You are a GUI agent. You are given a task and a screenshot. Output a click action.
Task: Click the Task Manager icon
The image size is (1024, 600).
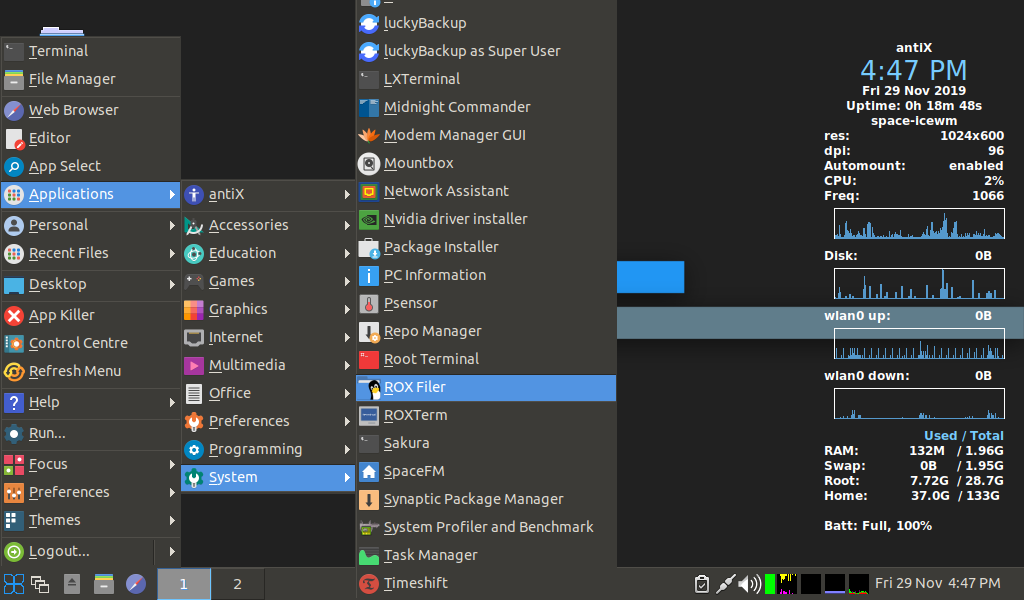tap(369, 556)
